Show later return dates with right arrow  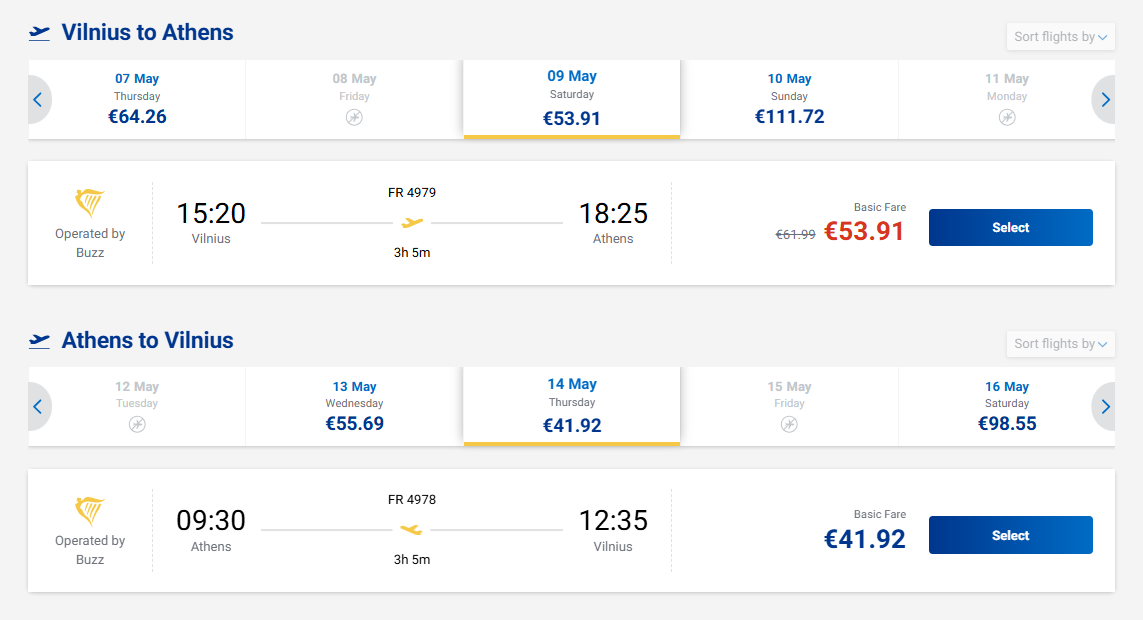point(1105,407)
